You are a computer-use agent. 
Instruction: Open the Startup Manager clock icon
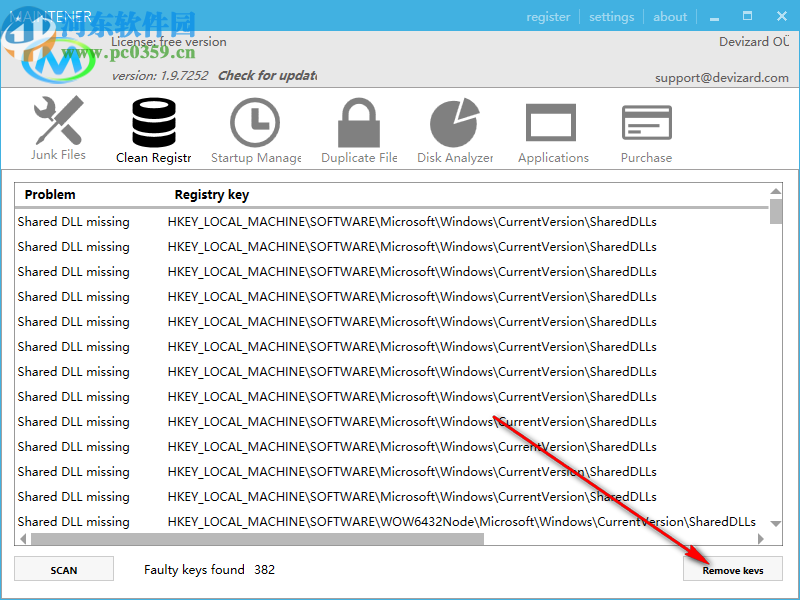[x=255, y=122]
